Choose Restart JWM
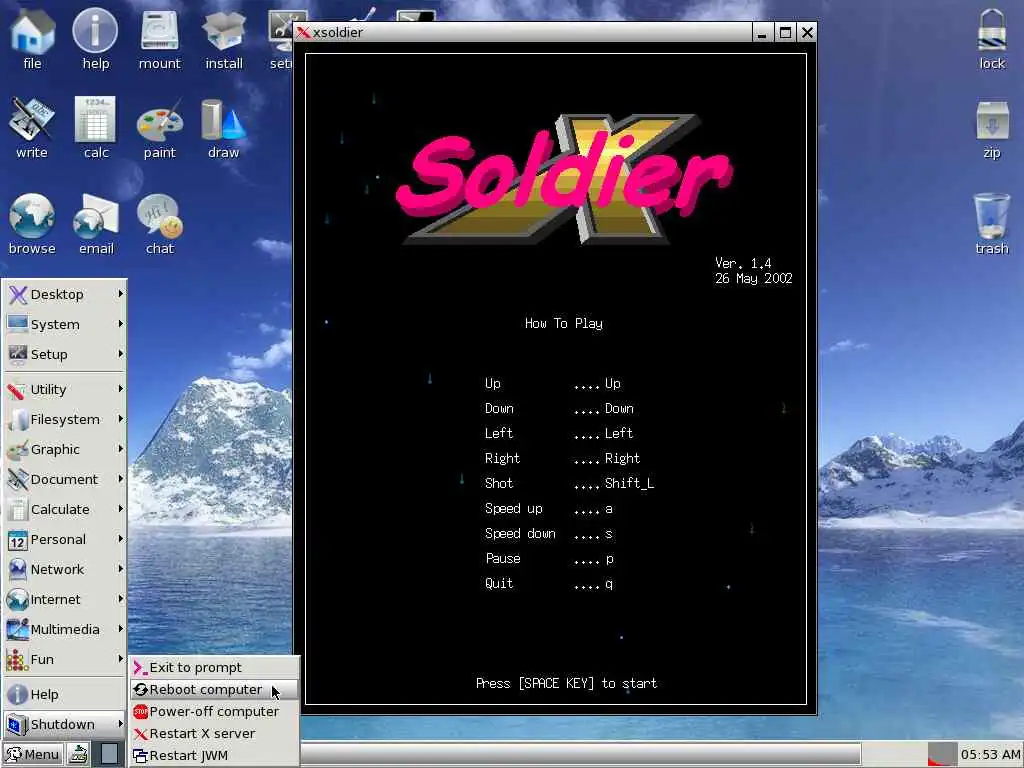Image resolution: width=1024 pixels, height=768 pixels. (x=214, y=756)
